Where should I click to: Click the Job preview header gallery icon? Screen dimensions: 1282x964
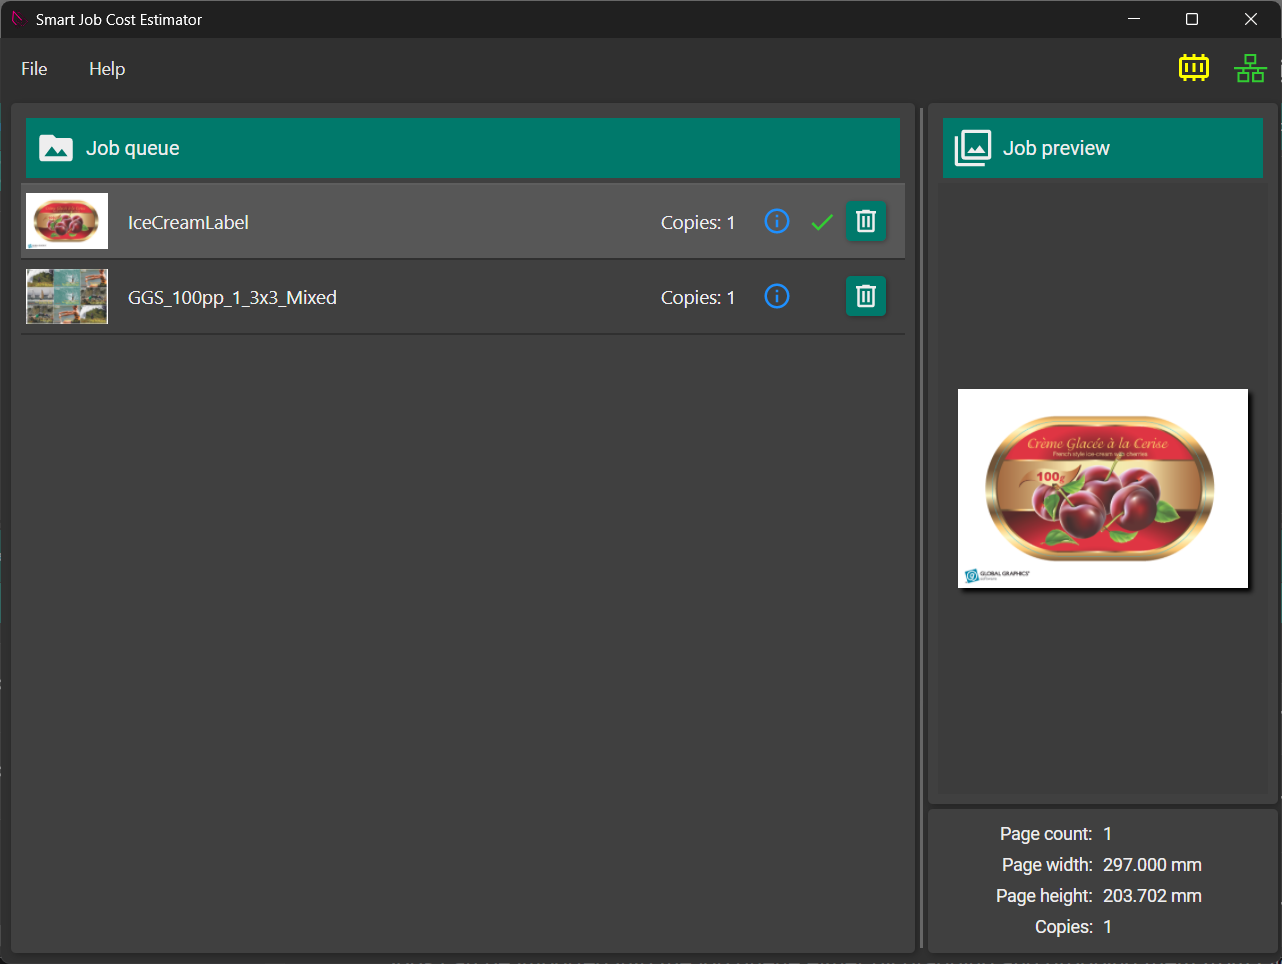[973, 148]
